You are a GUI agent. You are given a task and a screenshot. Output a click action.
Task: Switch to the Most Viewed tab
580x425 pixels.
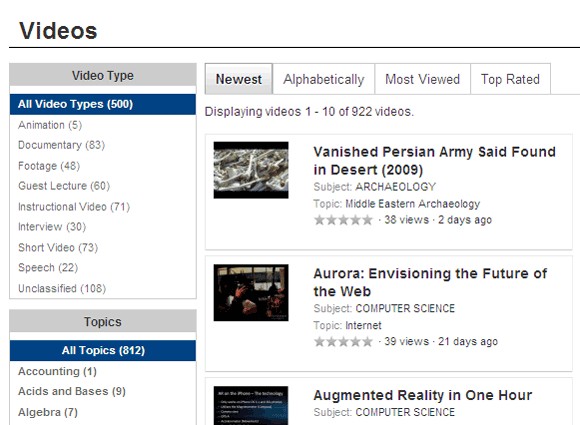[422, 79]
